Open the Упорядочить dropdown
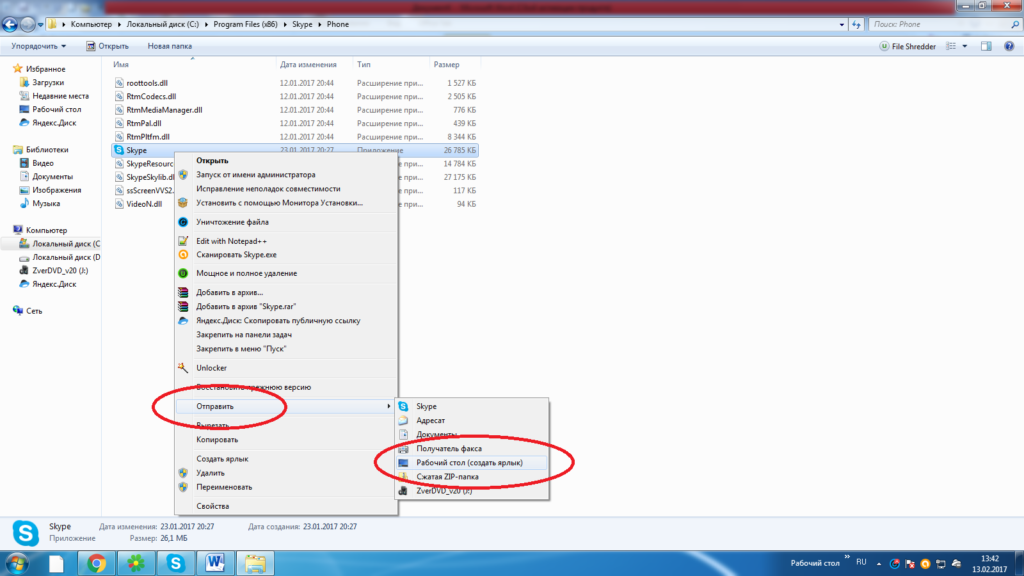Image resolution: width=1024 pixels, height=576 pixels. pyautogui.click(x=39, y=46)
